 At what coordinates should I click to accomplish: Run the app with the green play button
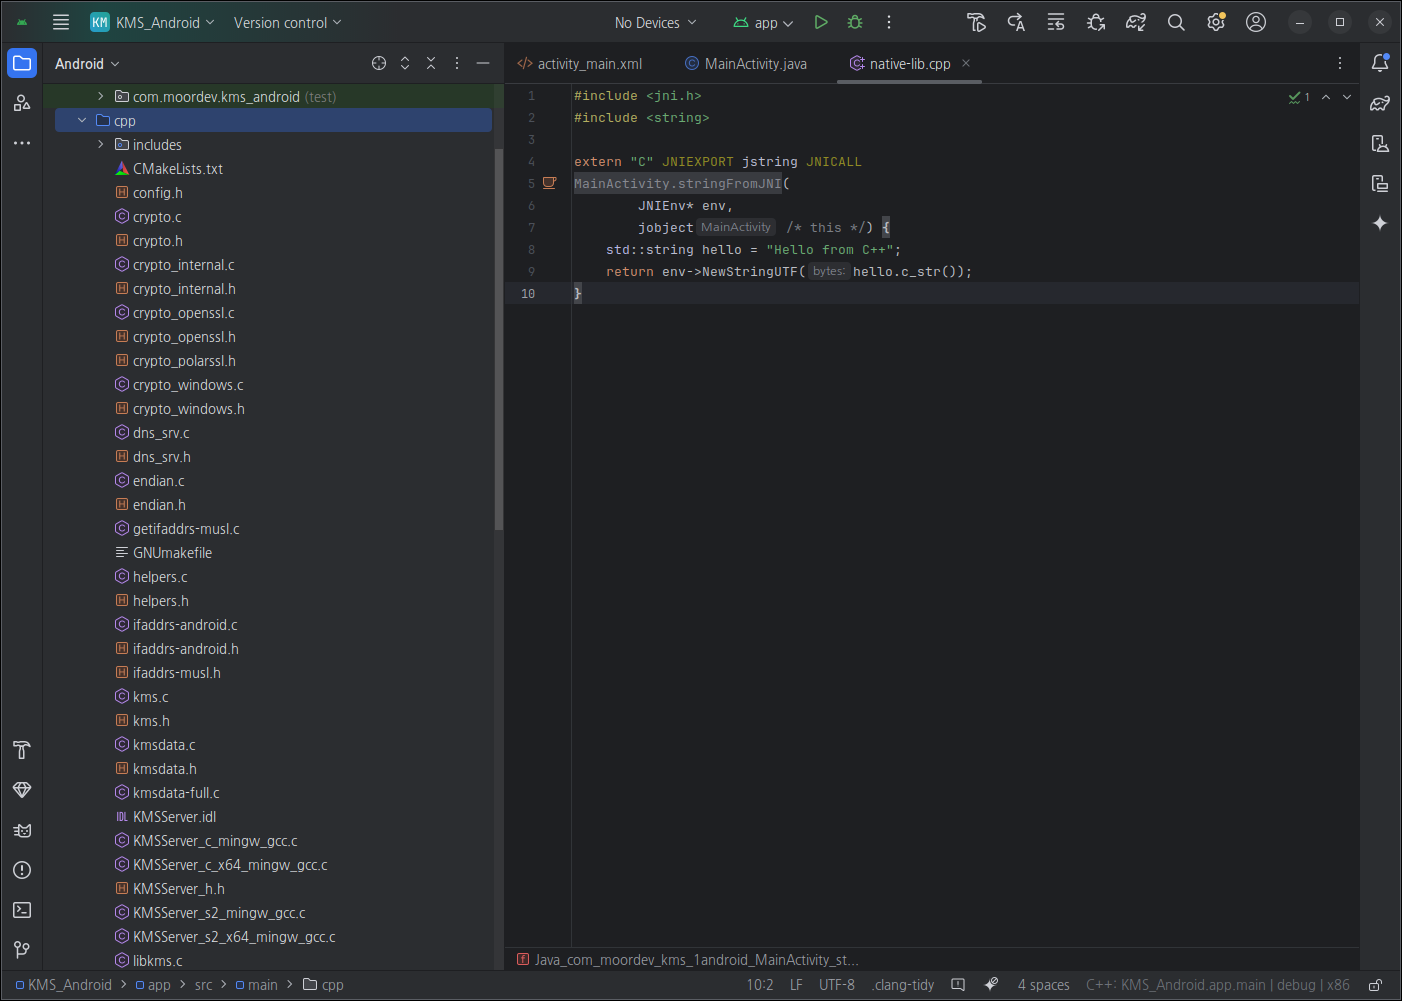pos(821,22)
